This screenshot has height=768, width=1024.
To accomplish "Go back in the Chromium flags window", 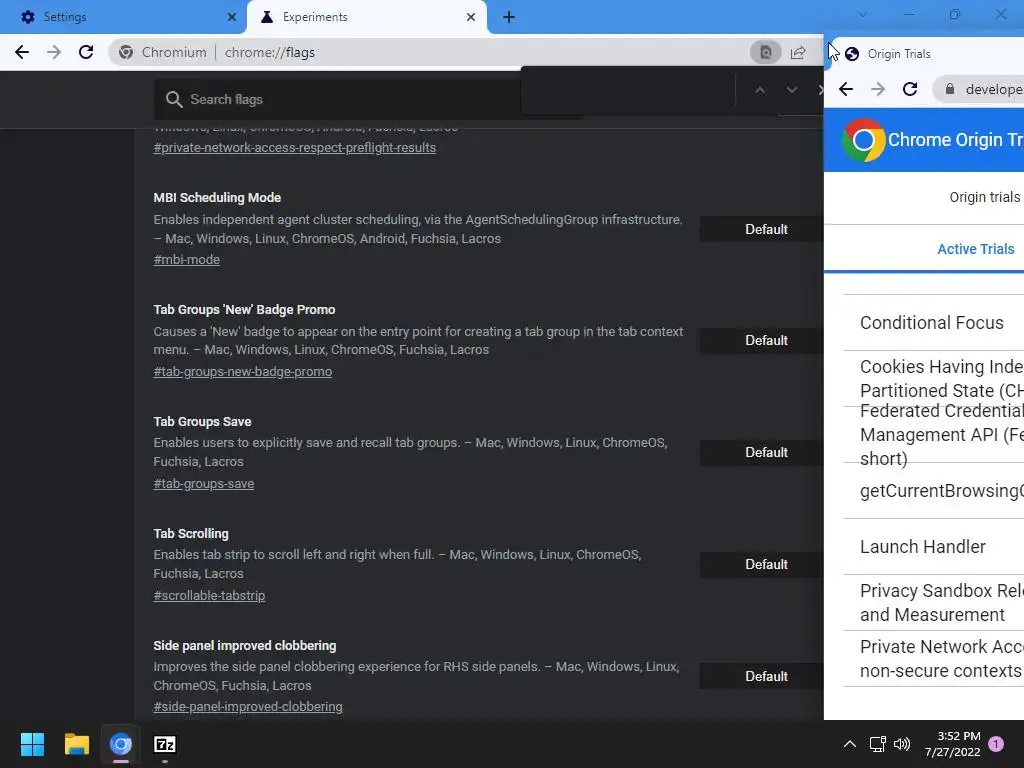I will 22,52.
